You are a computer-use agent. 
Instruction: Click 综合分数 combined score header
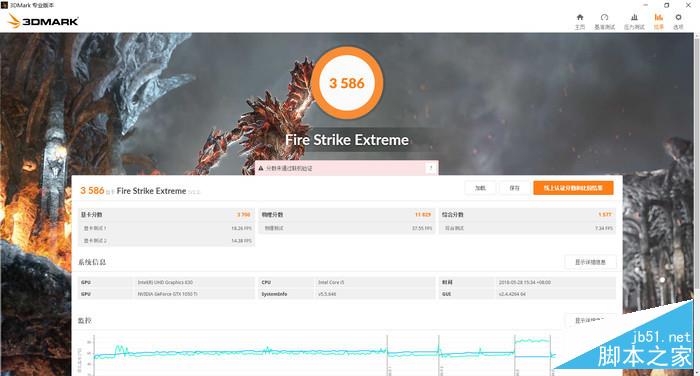(x=453, y=215)
